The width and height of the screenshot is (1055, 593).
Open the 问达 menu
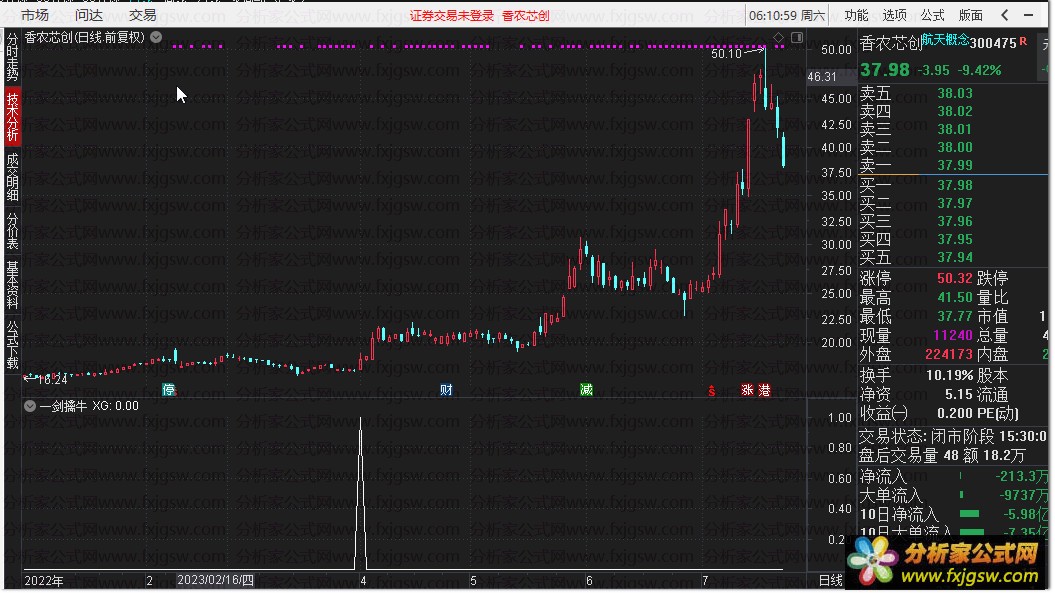tap(89, 15)
